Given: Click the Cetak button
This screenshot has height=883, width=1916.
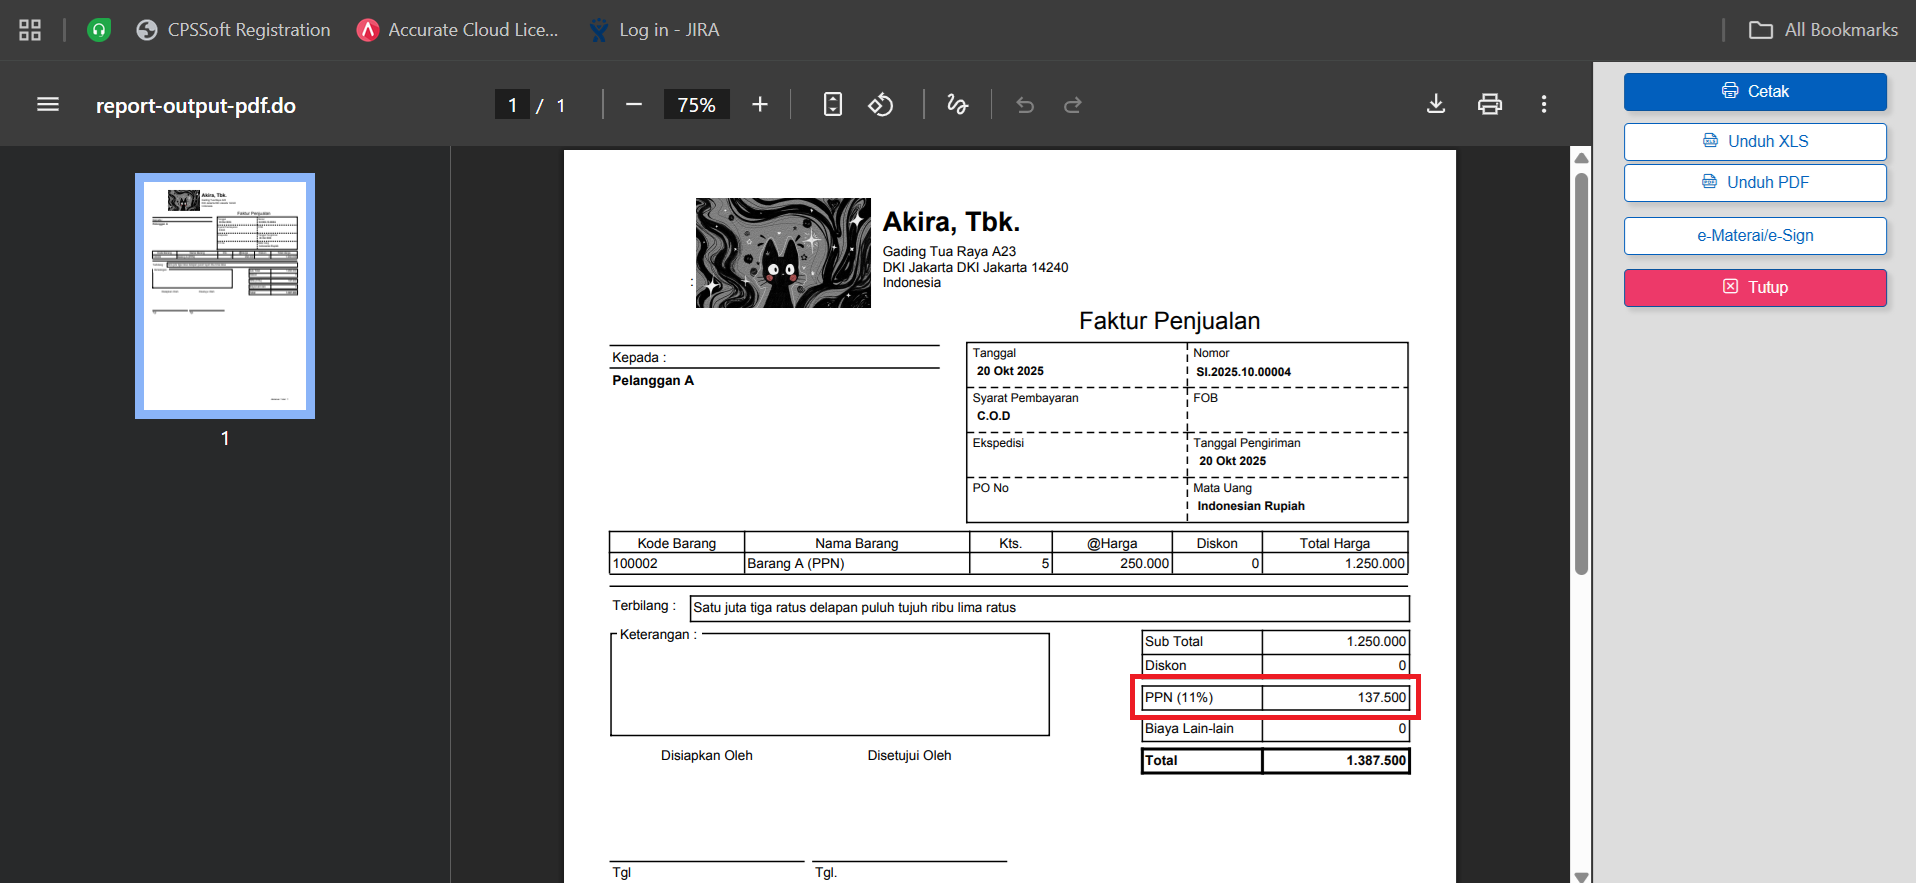Looking at the screenshot, I should coord(1755,92).
